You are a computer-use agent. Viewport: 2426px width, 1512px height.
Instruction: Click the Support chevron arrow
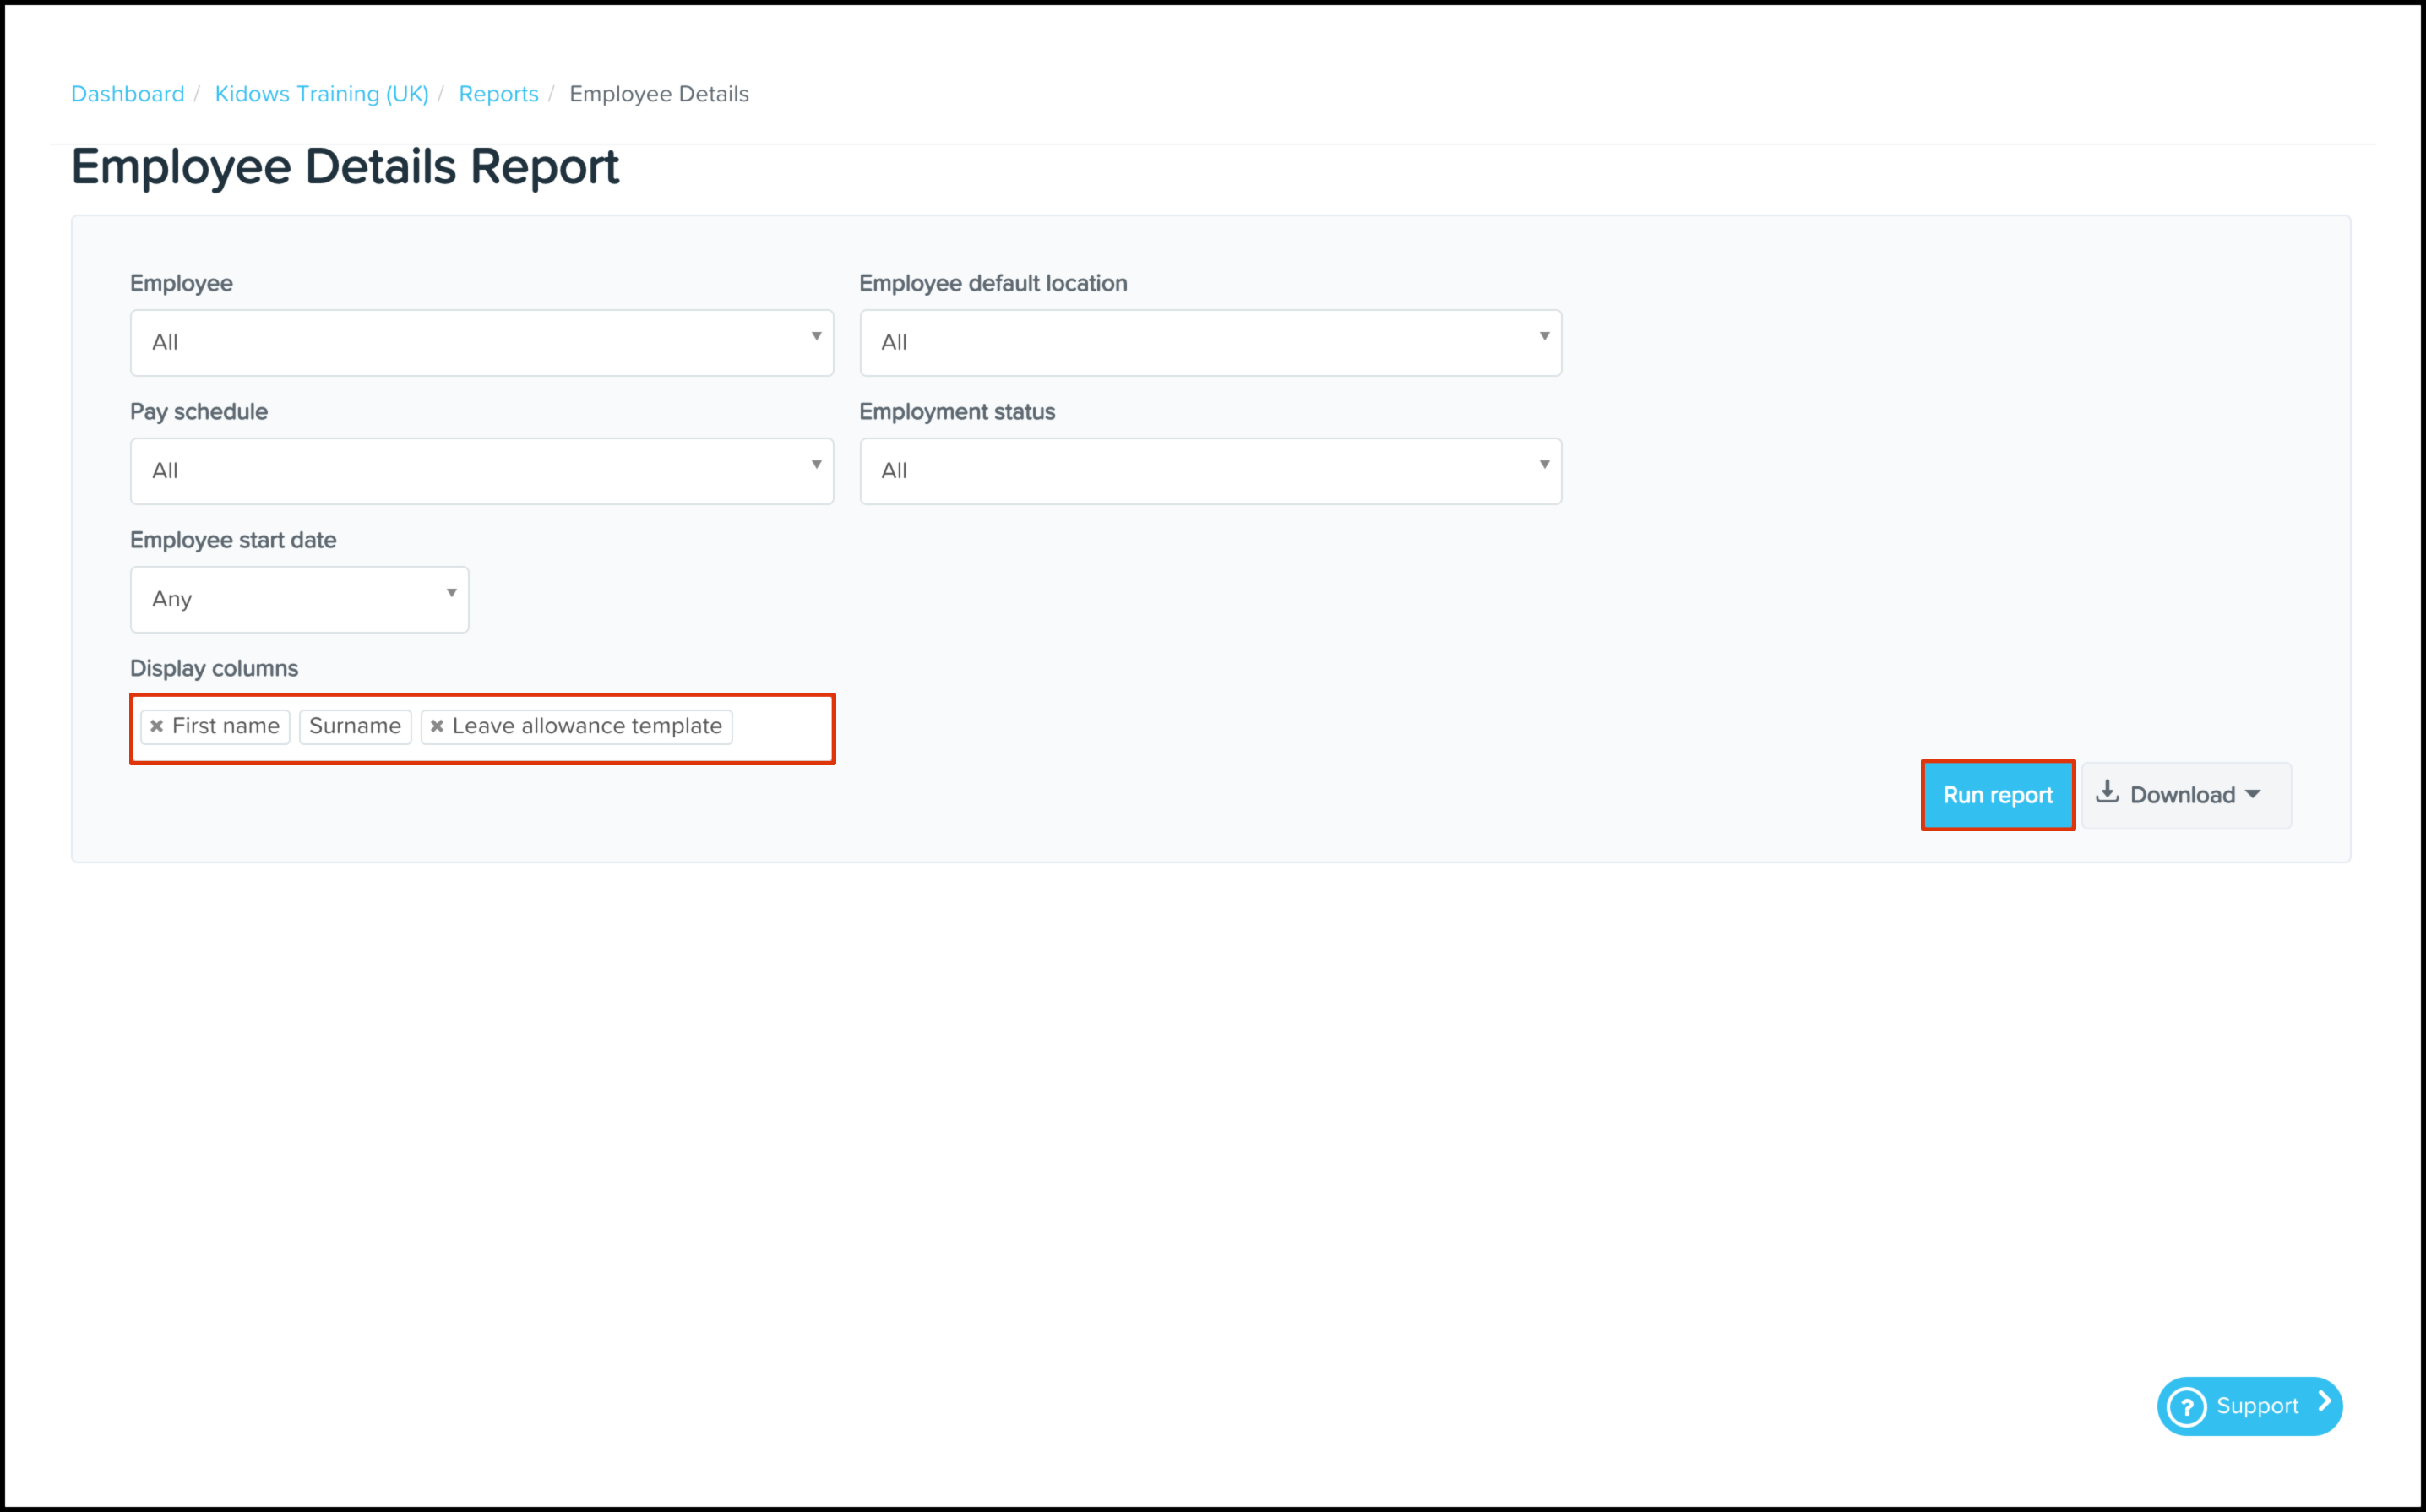[x=2324, y=1403]
